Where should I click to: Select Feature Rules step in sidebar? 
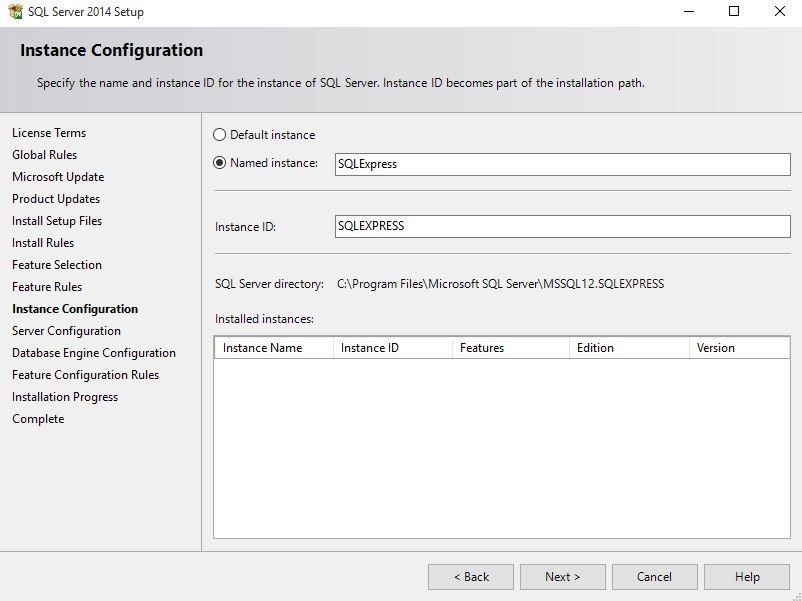click(47, 286)
